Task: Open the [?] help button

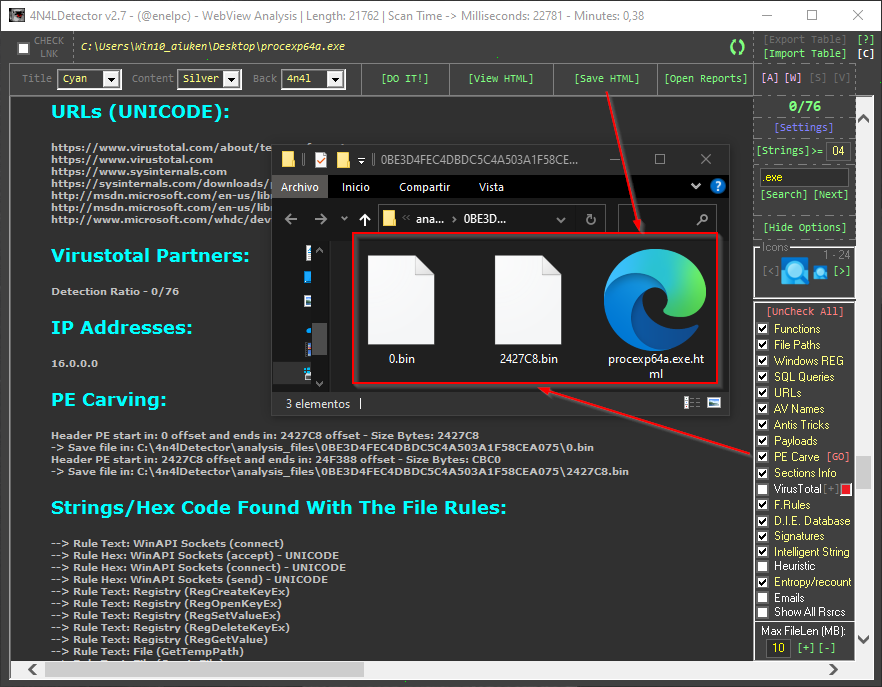Action: (x=865, y=39)
